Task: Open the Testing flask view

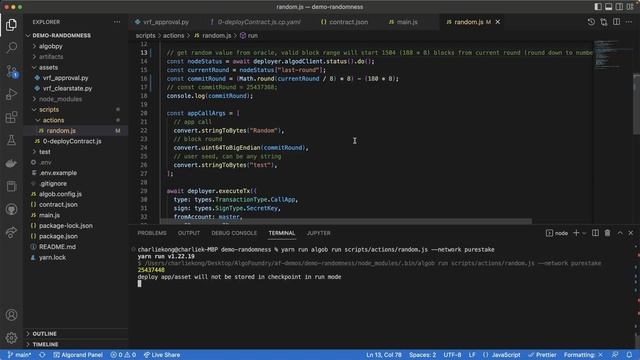Action: (x=11, y=140)
